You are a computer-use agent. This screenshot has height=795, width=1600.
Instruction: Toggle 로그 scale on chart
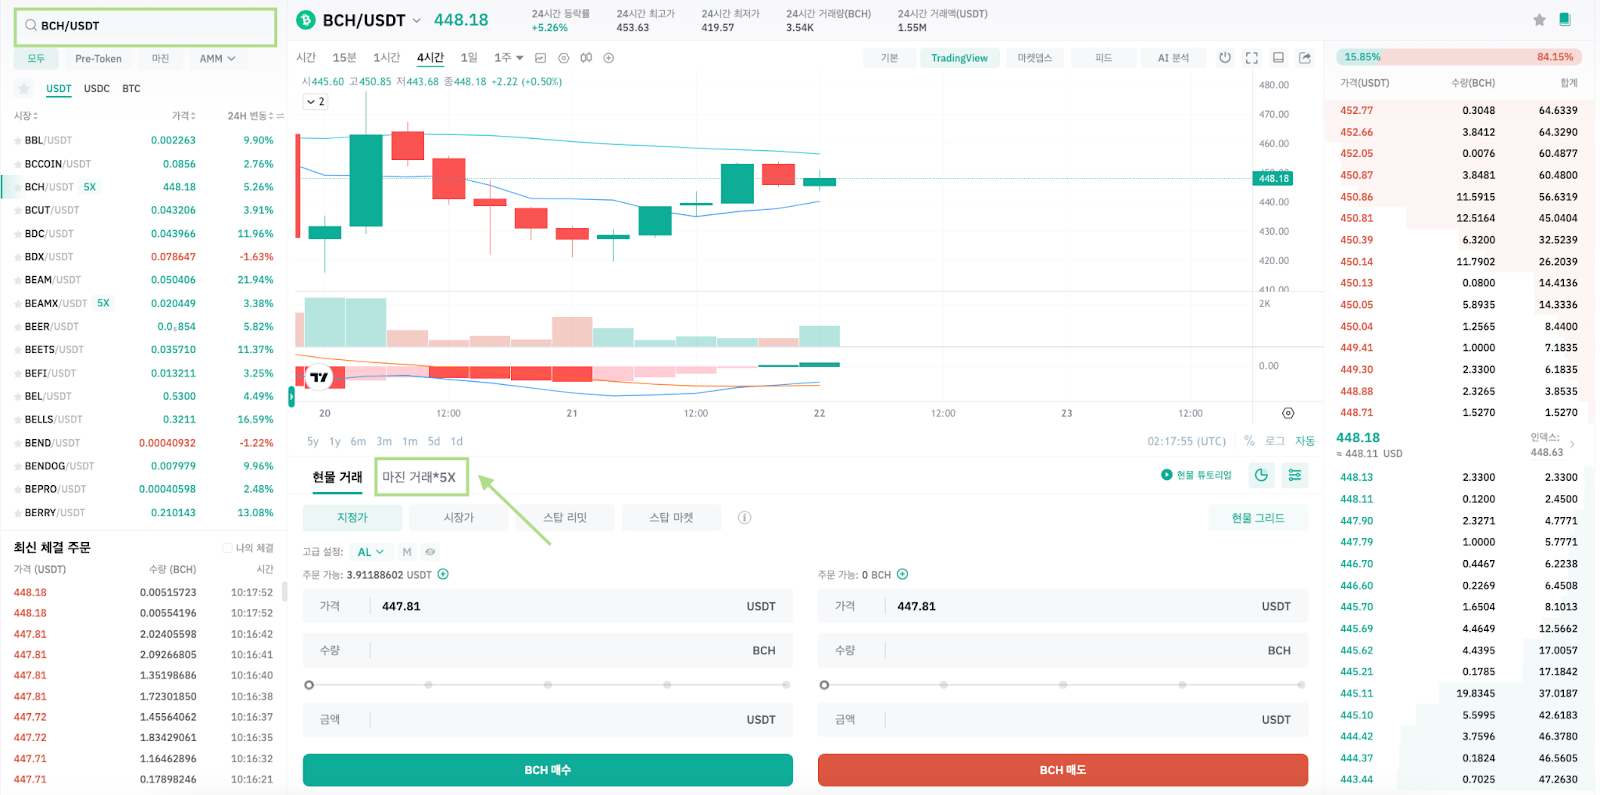pos(1274,441)
